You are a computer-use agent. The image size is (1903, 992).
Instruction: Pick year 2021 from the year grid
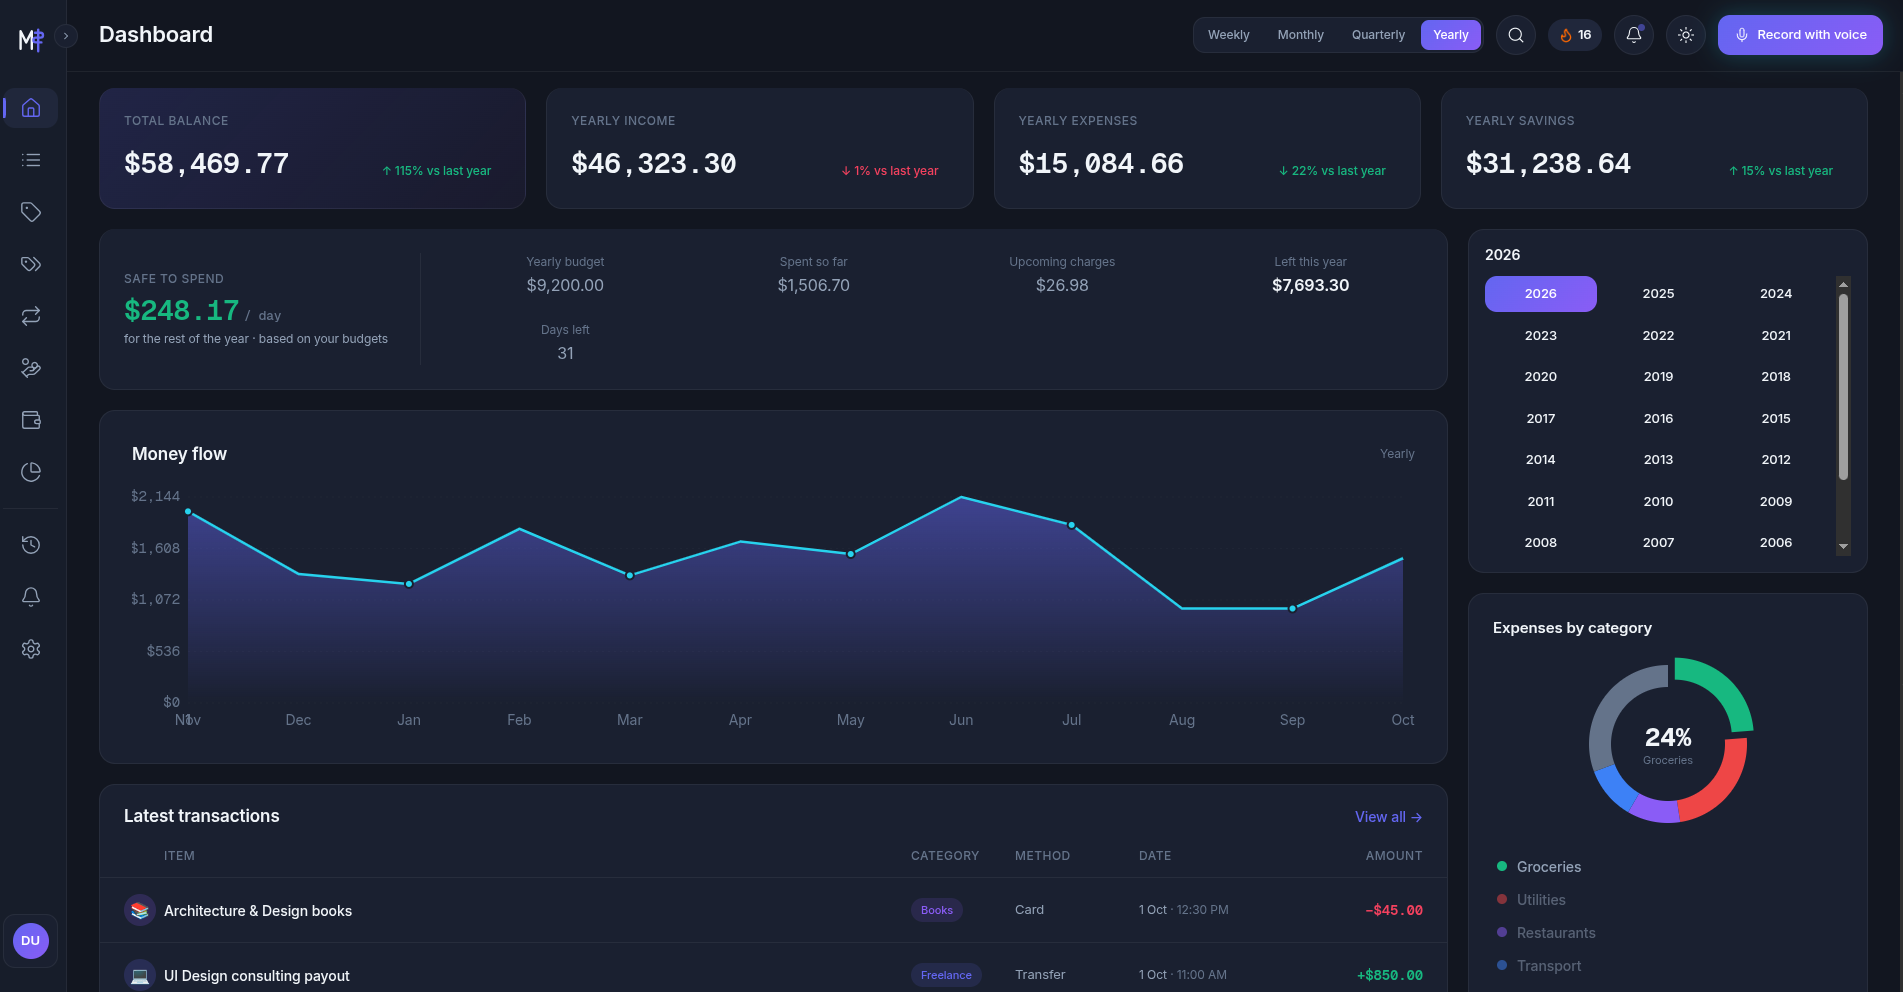pos(1776,336)
